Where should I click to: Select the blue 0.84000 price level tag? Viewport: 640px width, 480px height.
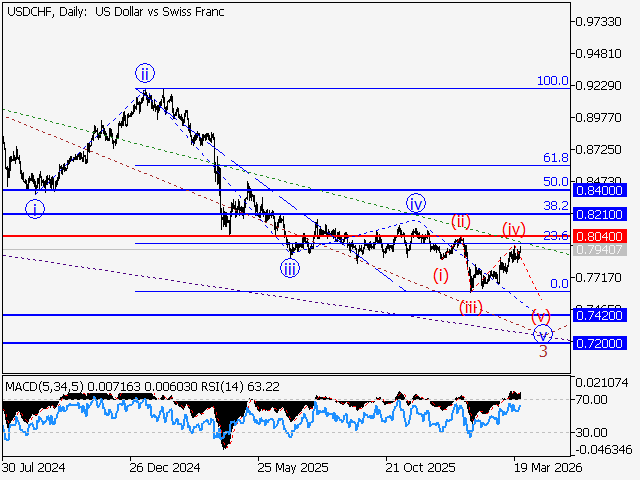(599, 189)
